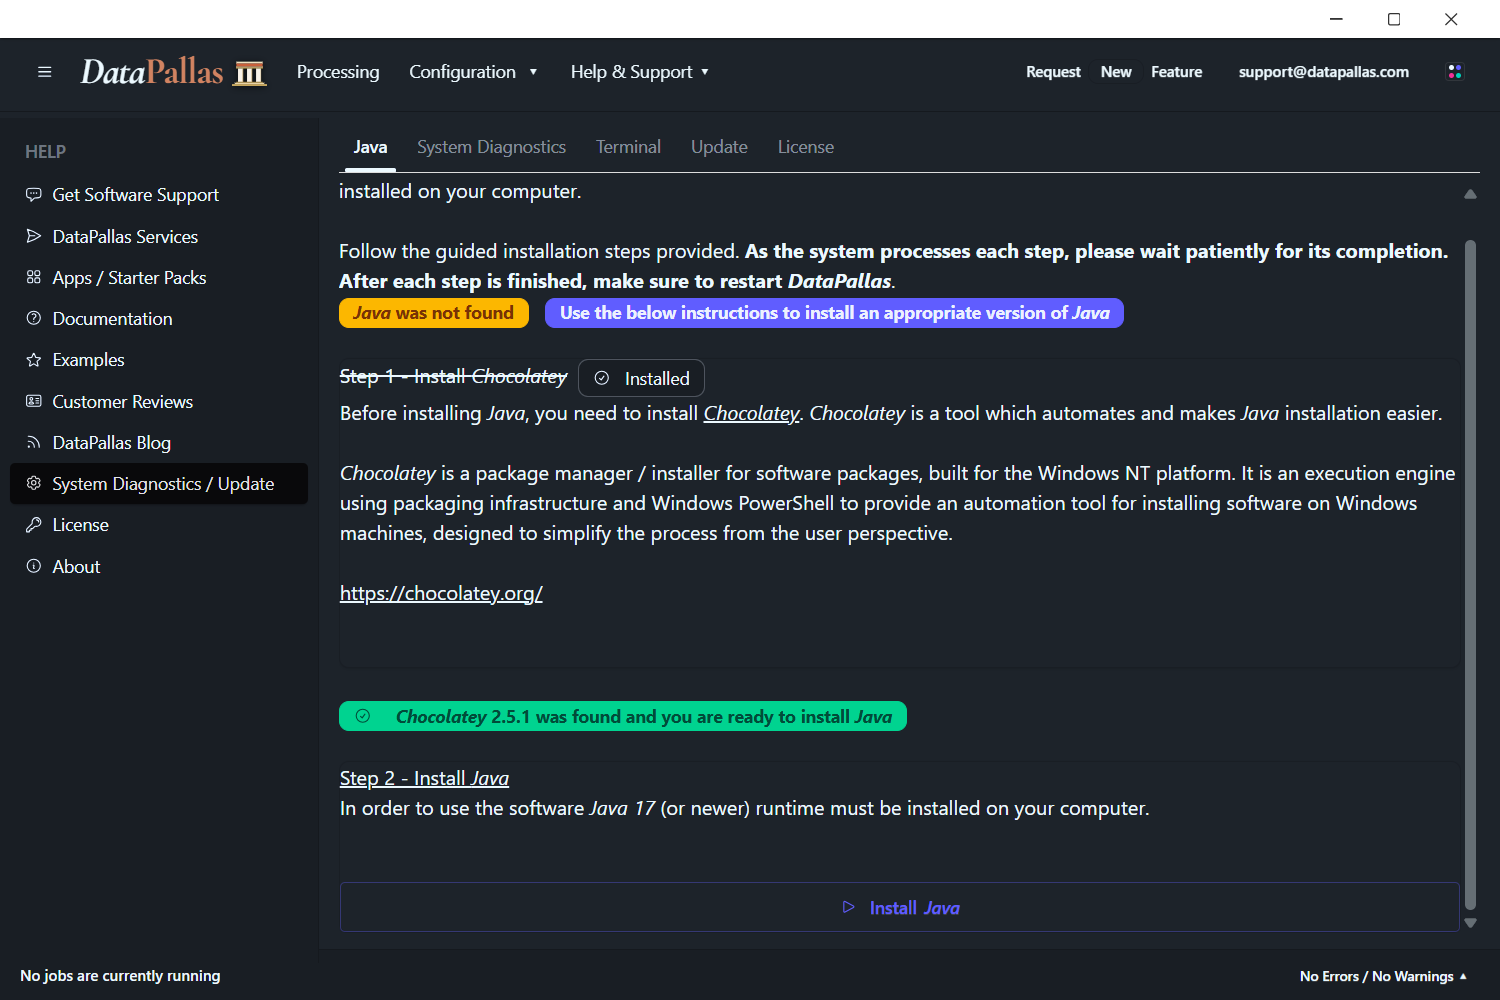Image resolution: width=1500 pixels, height=1000 pixels.
Task: Switch to the Java tab
Action: (370, 147)
